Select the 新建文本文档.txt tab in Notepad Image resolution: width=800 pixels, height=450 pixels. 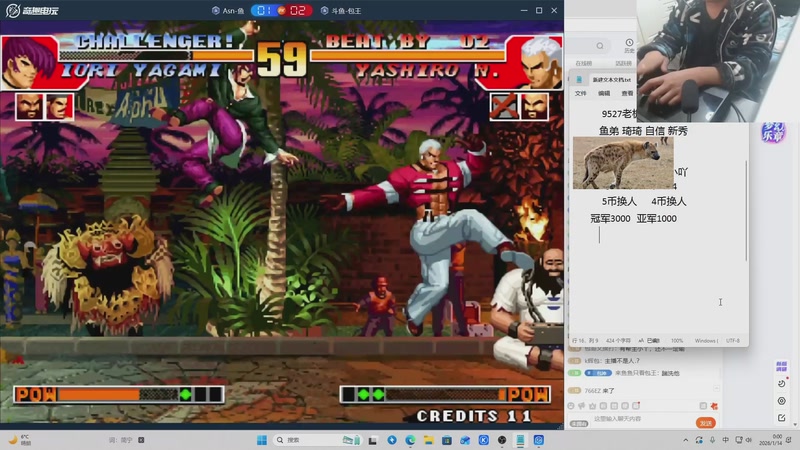coord(611,80)
